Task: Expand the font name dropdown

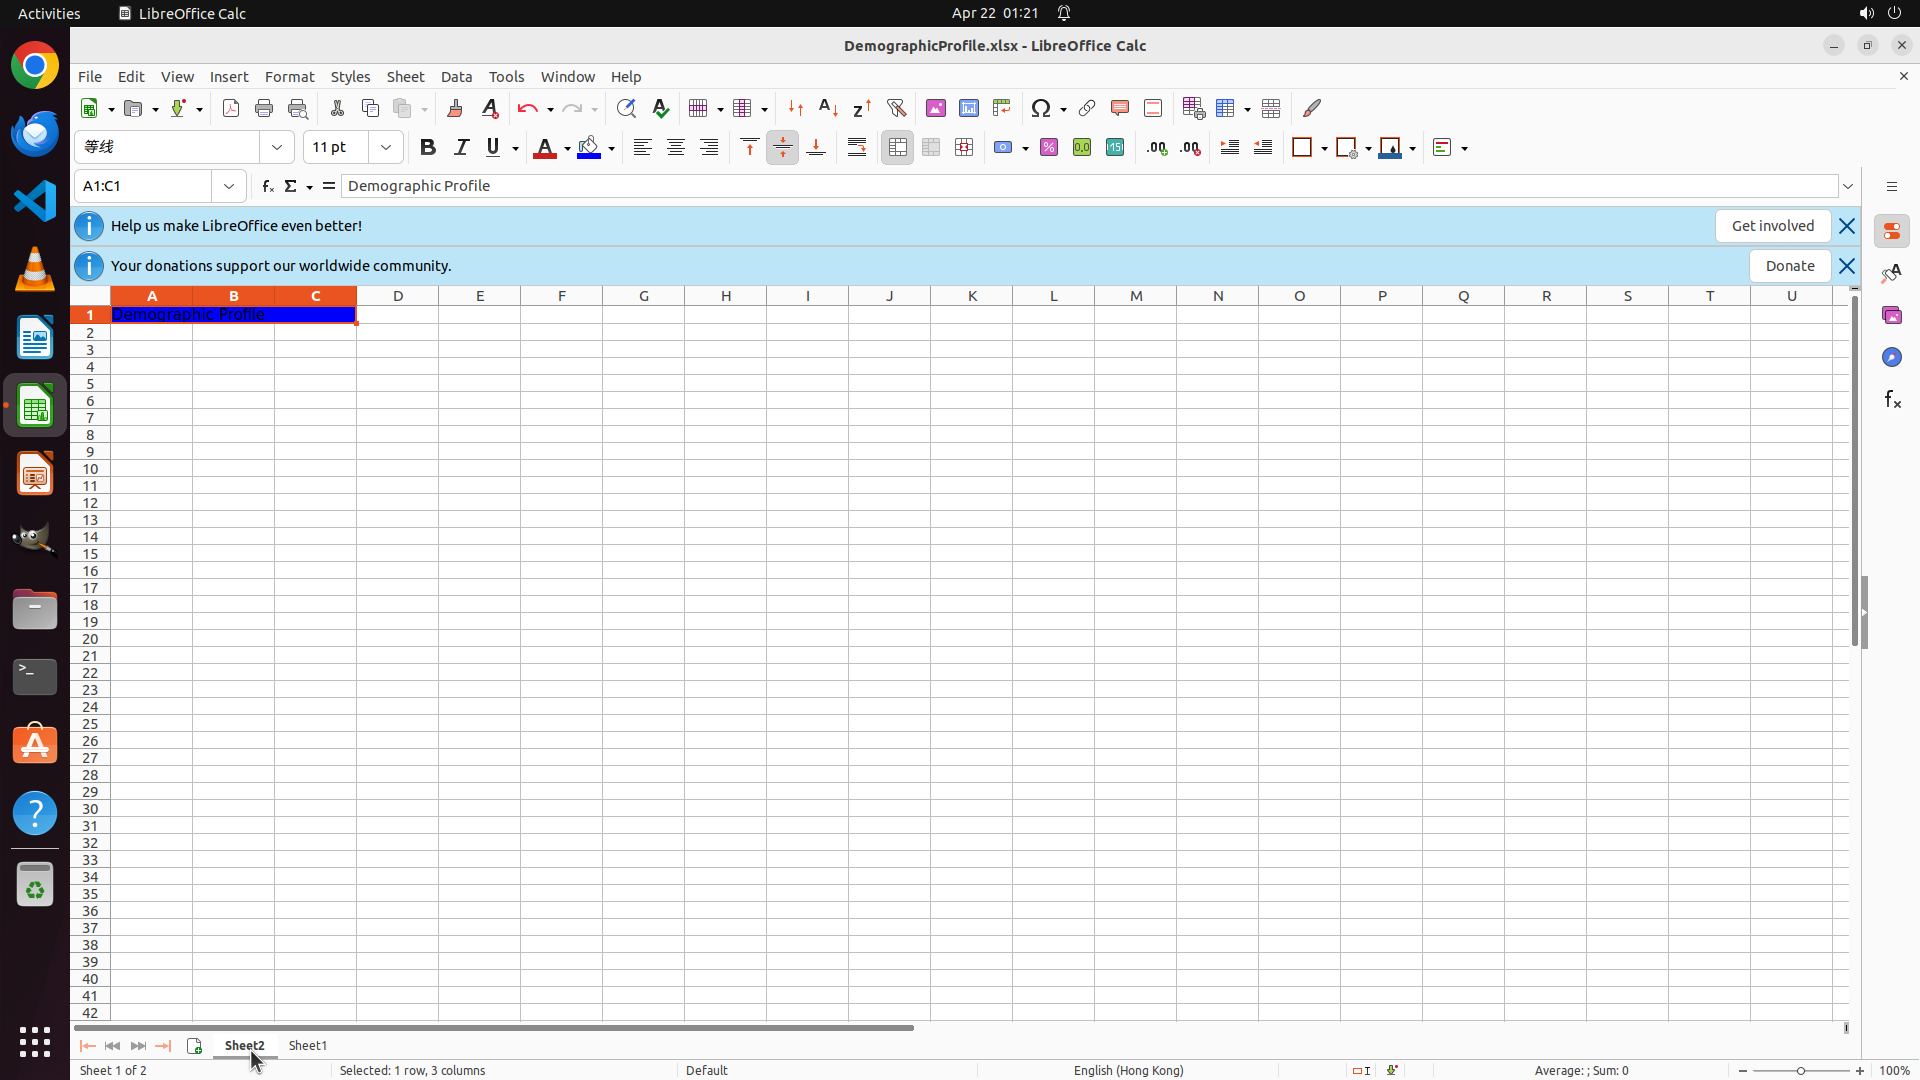Action: coord(277,147)
